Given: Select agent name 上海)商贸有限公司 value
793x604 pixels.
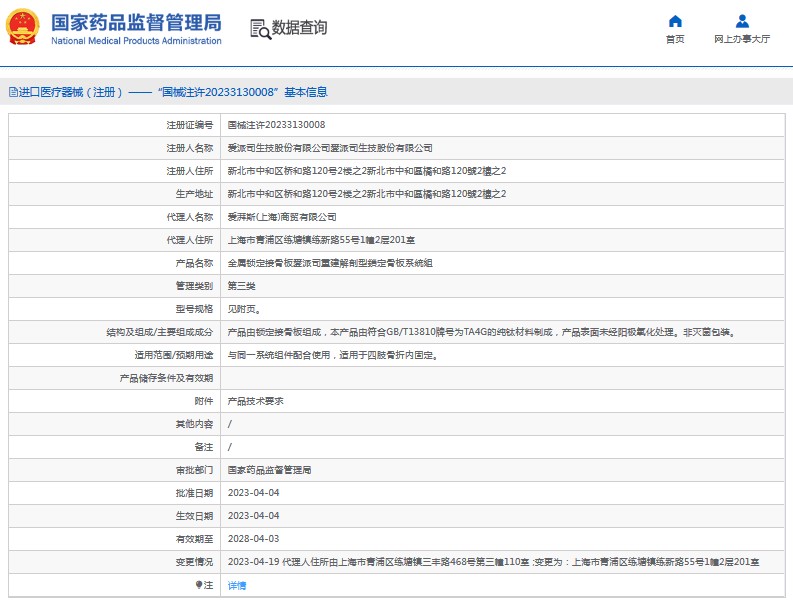Looking at the screenshot, I should pos(282,217).
